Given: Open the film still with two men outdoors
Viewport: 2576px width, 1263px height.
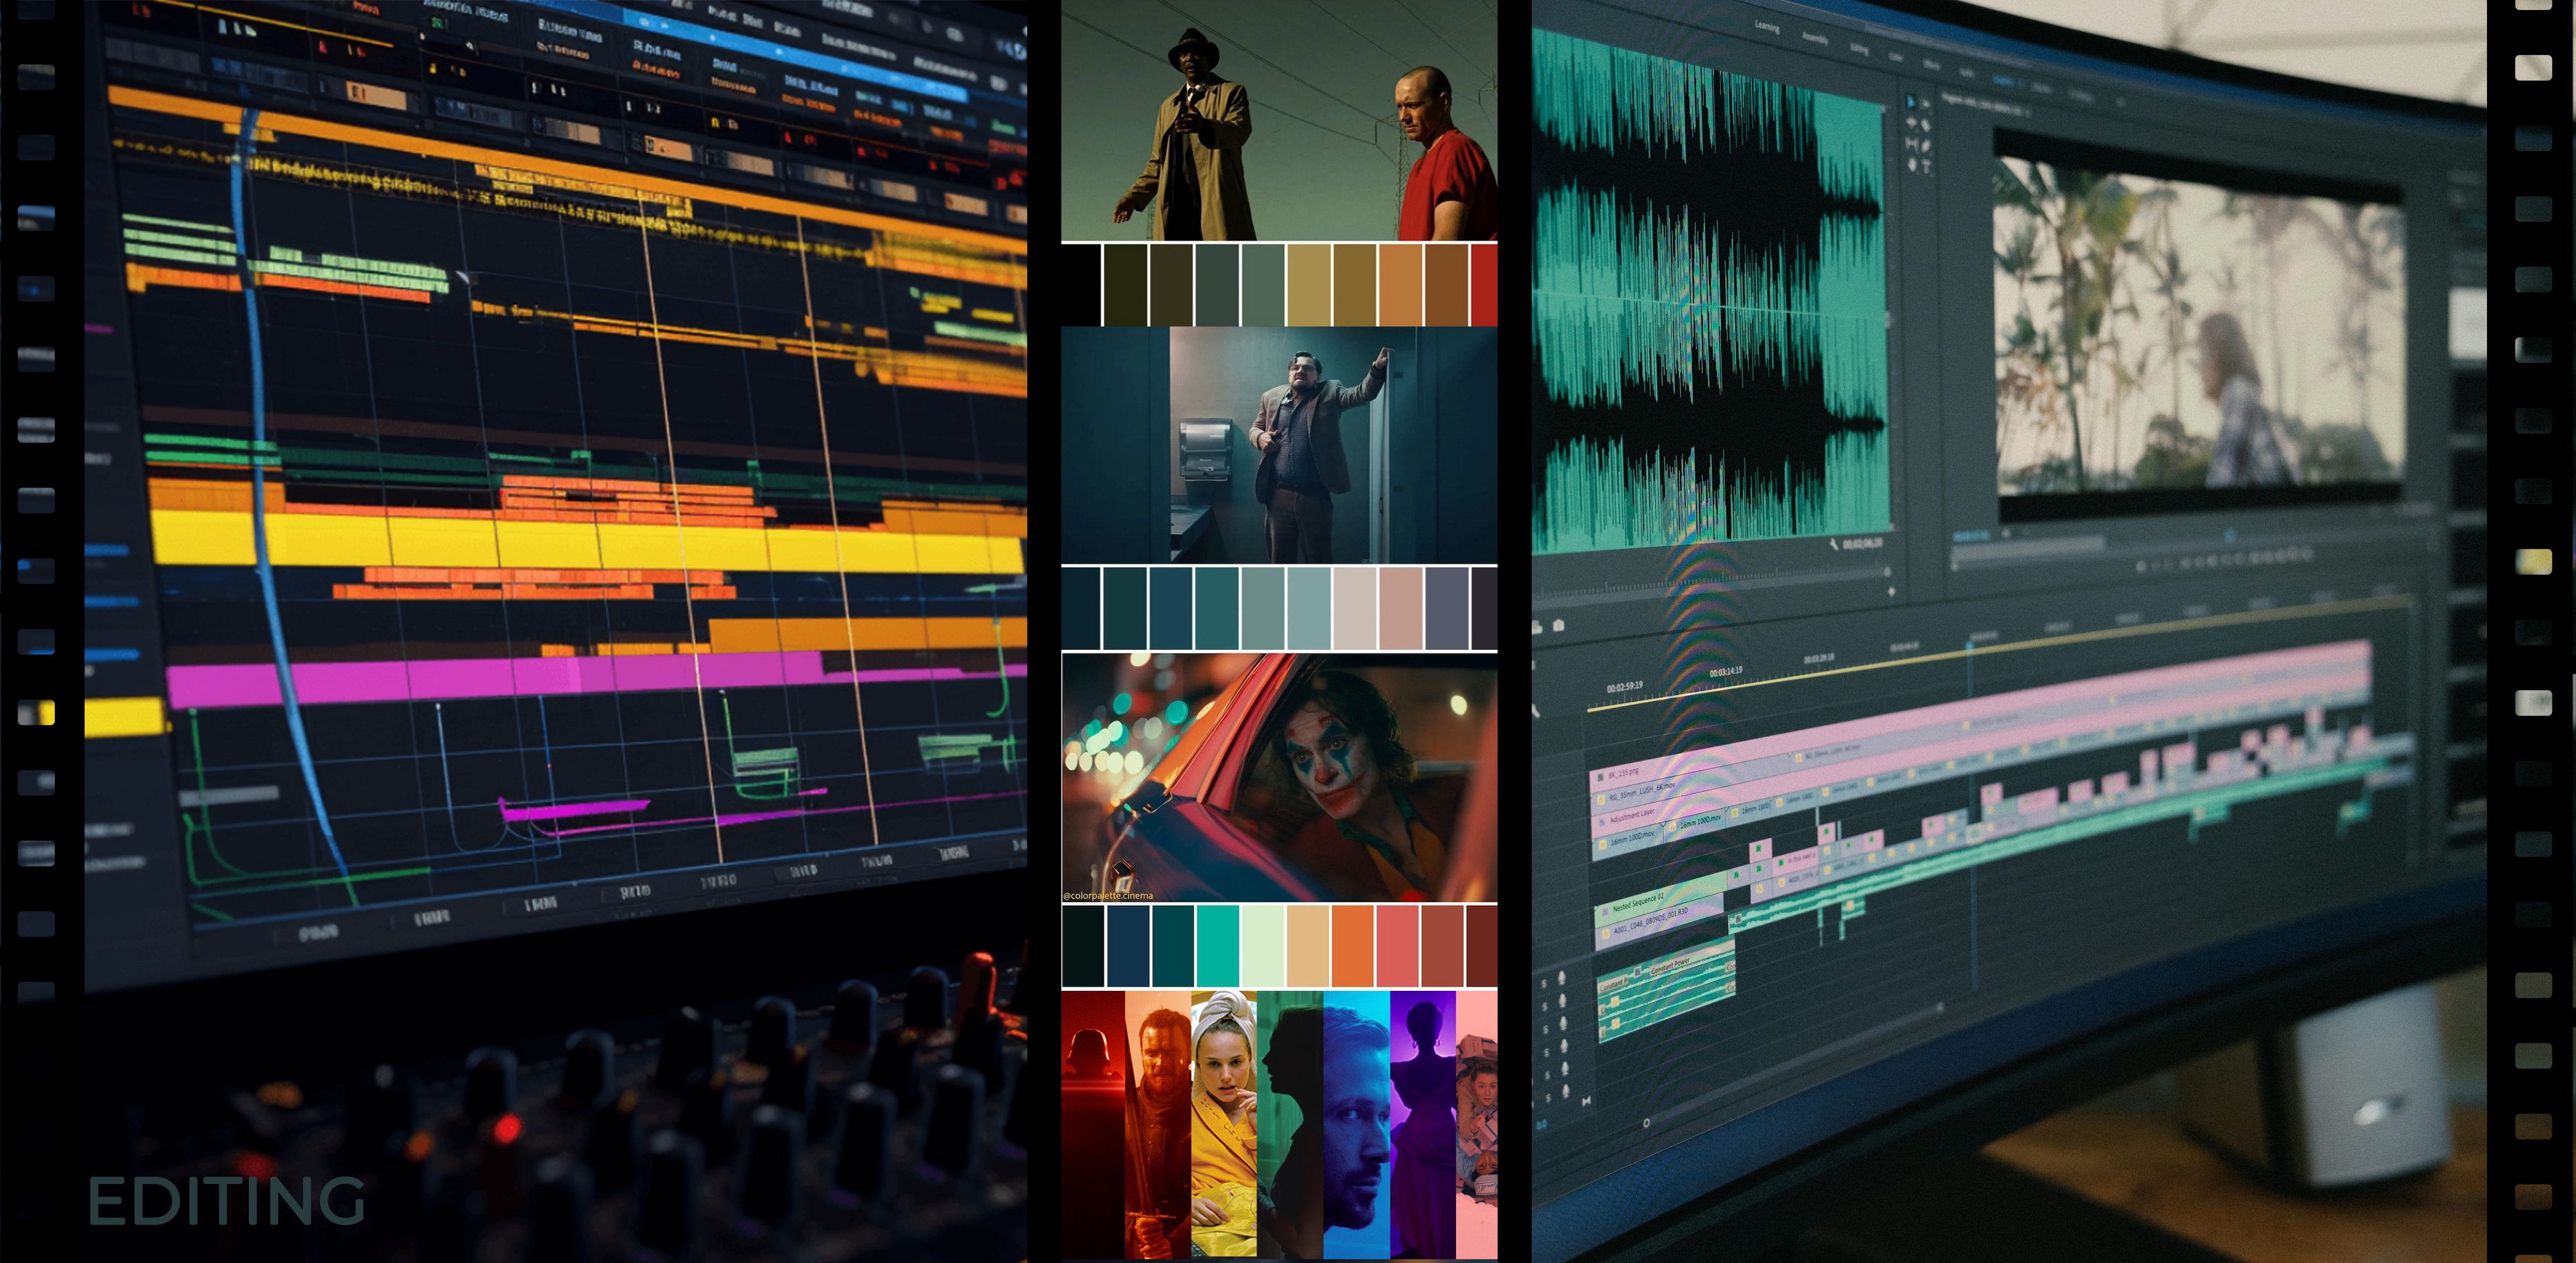Looking at the screenshot, I should [x=1279, y=120].
